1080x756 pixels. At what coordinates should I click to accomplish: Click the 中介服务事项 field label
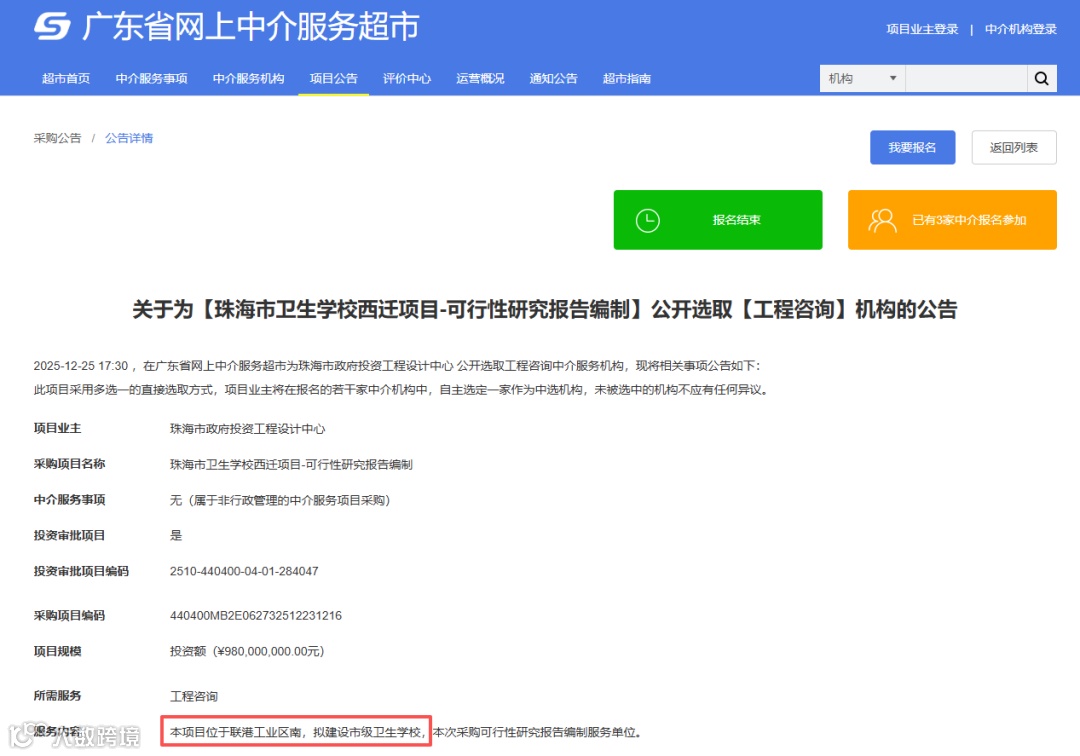tap(69, 500)
